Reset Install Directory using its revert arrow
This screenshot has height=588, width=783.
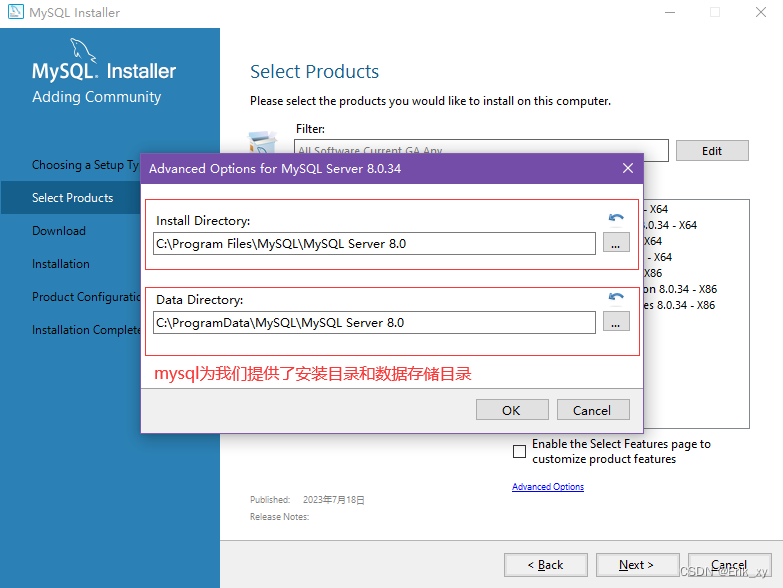pyautogui.click(x=616, y=218)
